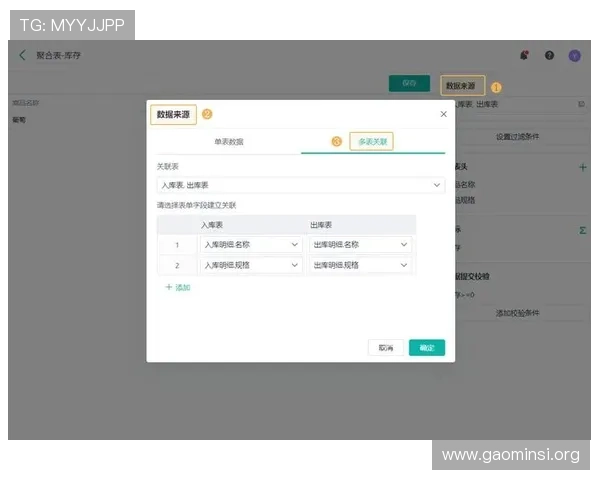Viewport: 600px width, 480px height.
Task: Click the 数据来源 dialog title
Action: click(x=173, y=114)
